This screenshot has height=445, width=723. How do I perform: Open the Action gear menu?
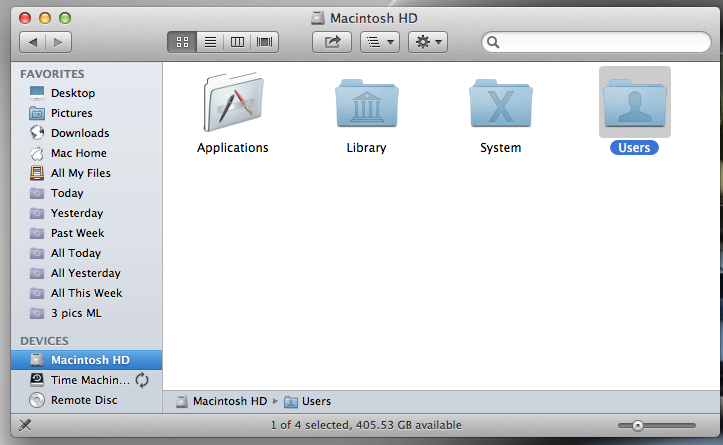(428, 42)
